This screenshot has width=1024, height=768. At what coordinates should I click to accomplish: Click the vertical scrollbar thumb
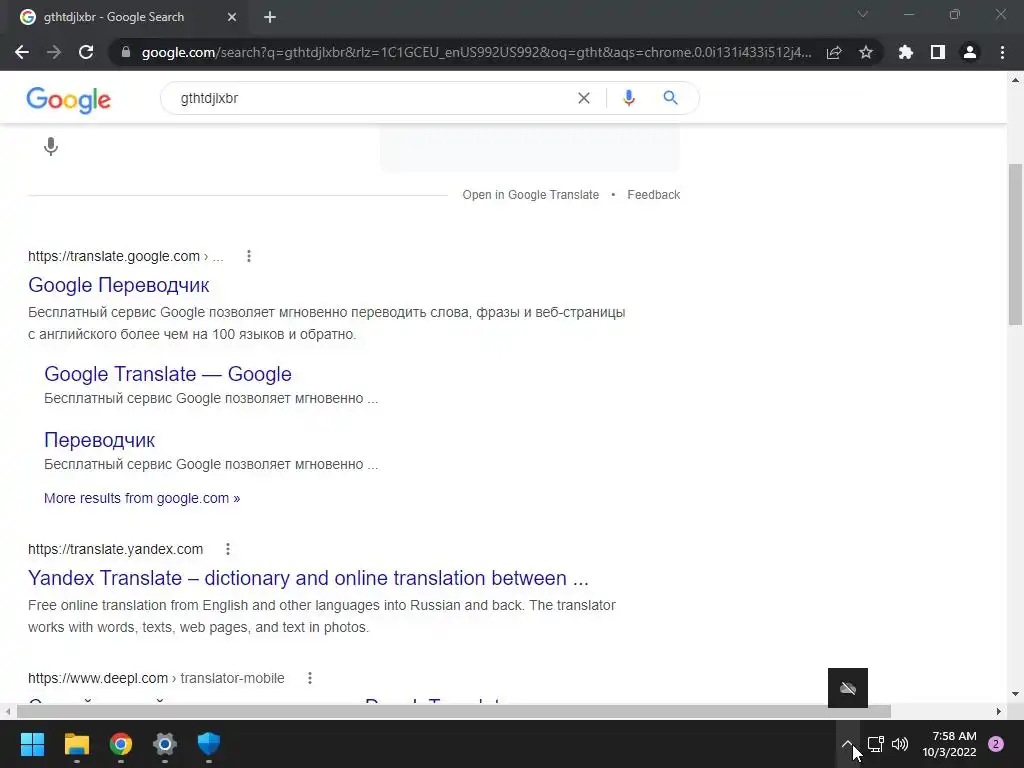[x=1015, y=245]
